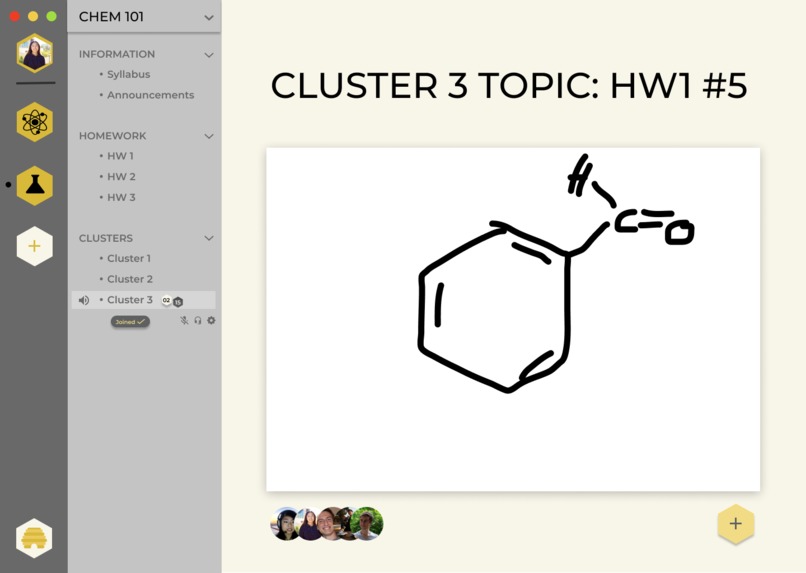Click the 02 member count badge

point(166,300)
